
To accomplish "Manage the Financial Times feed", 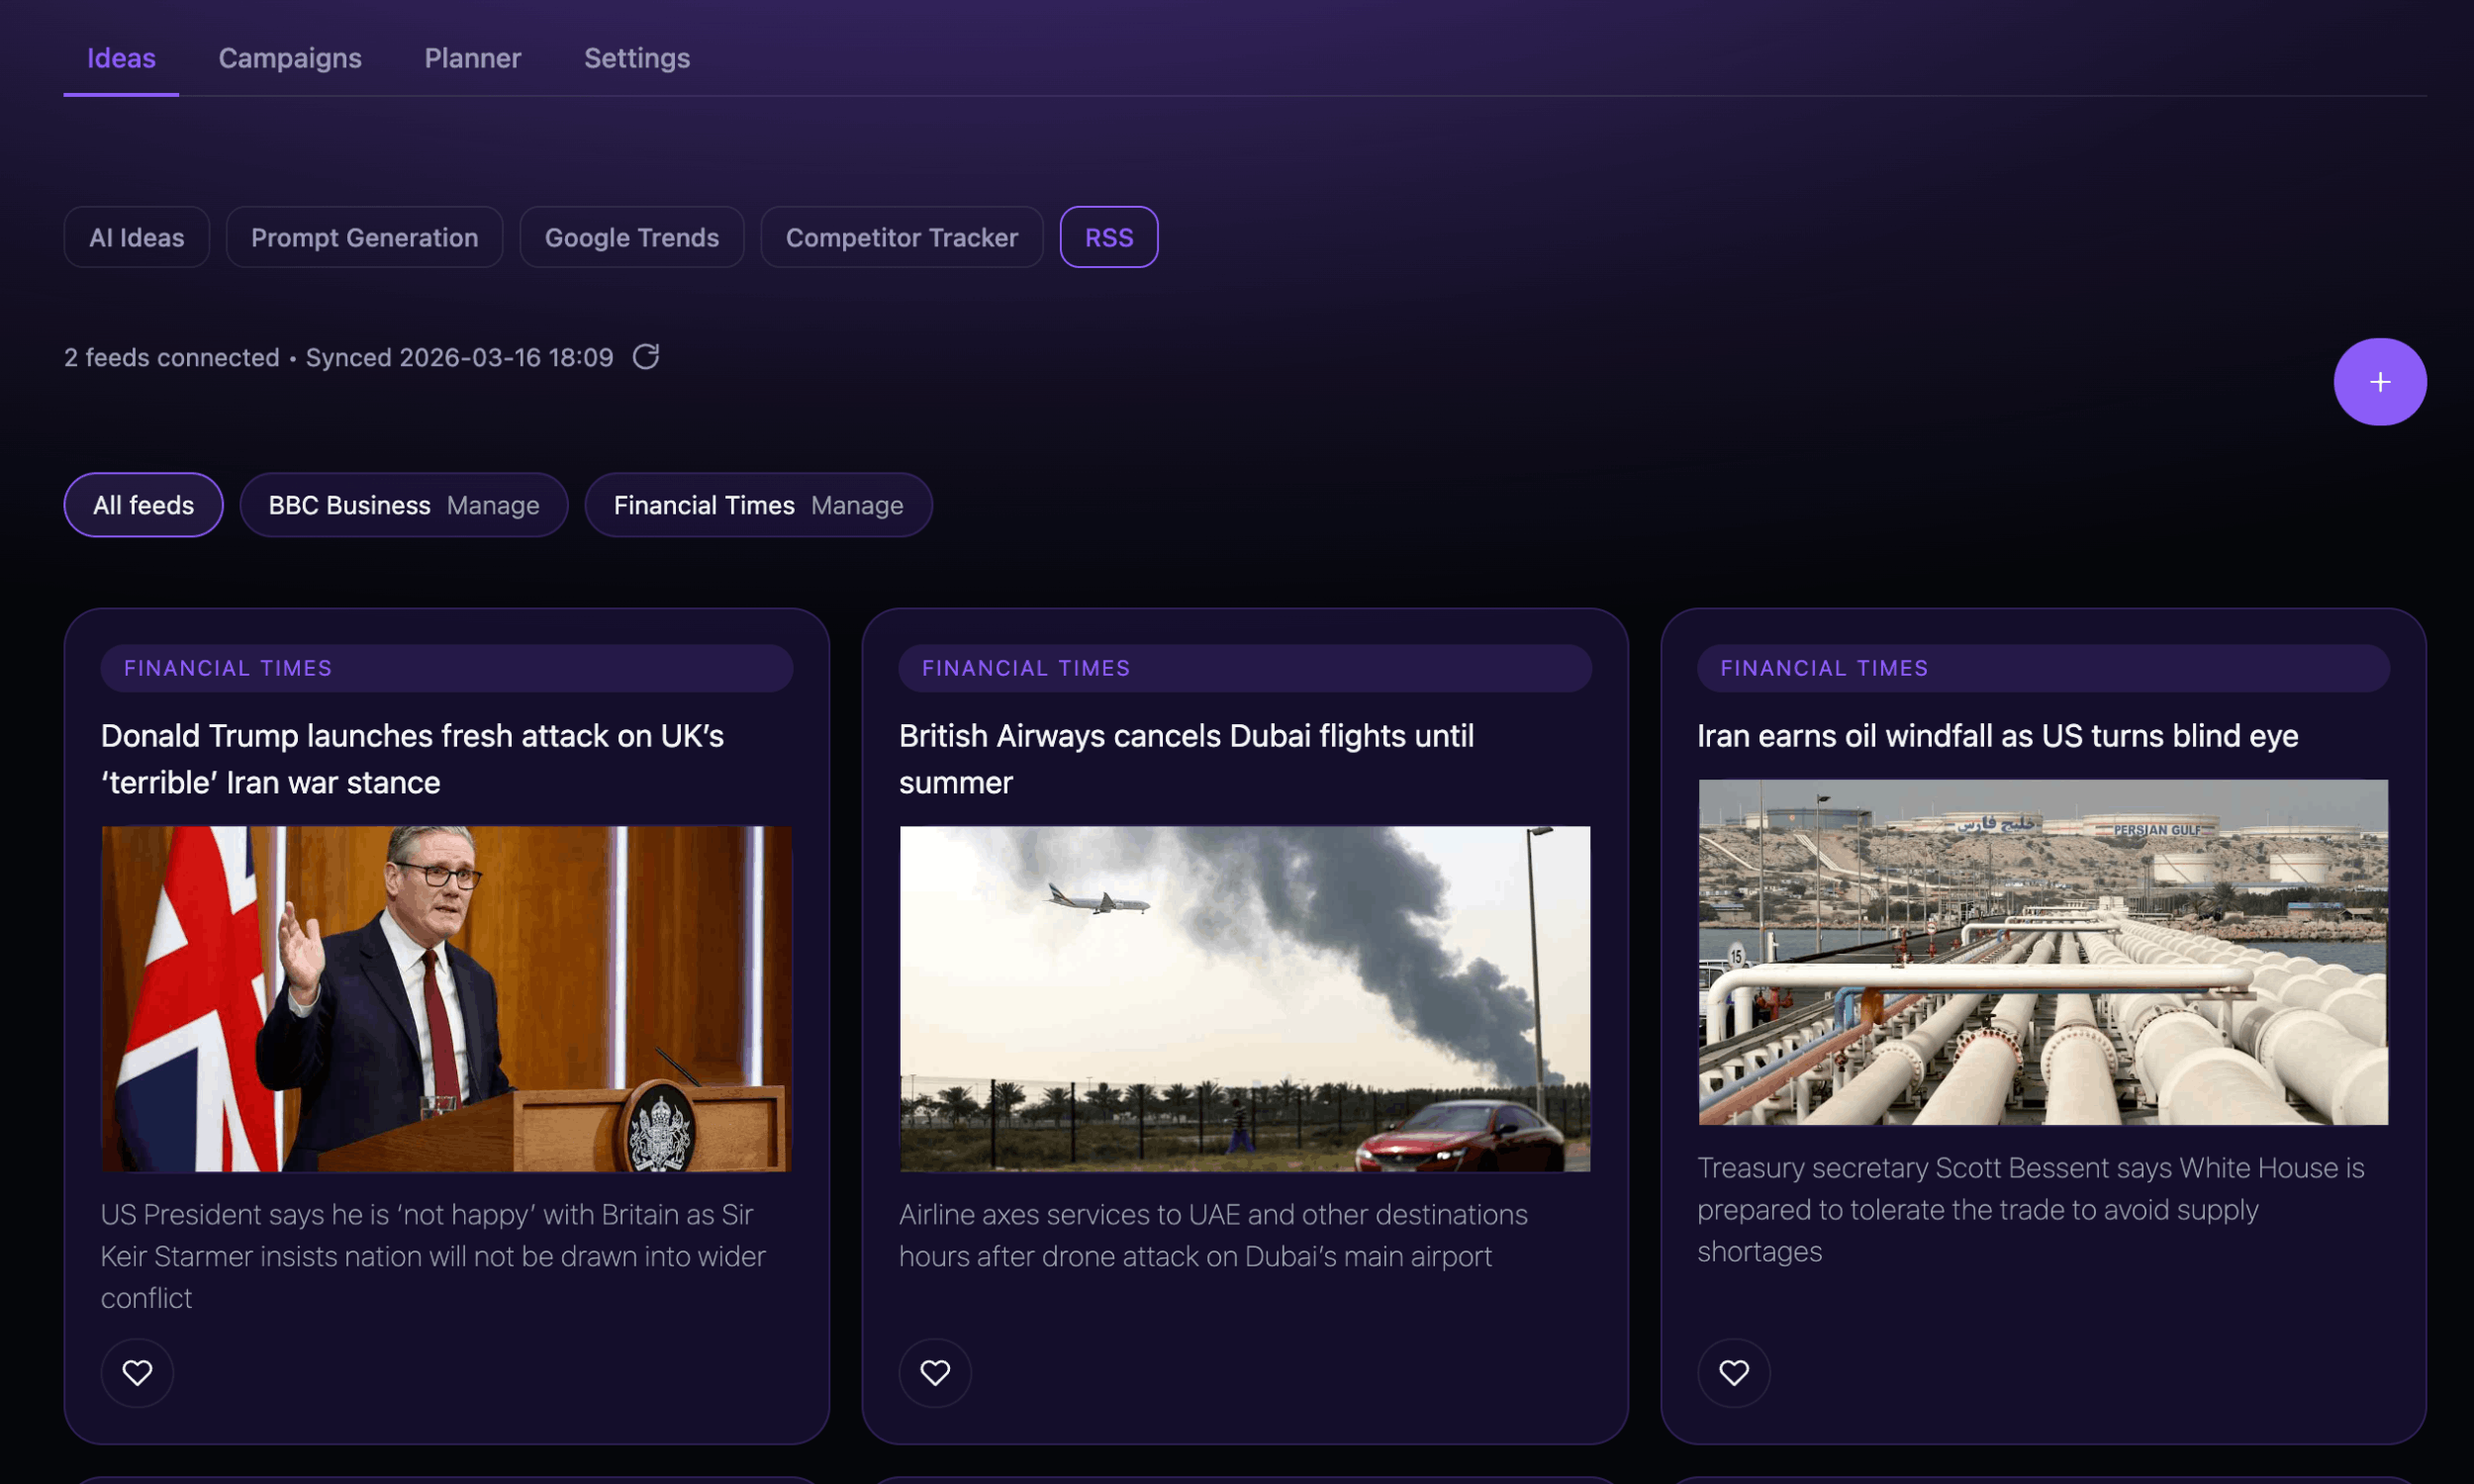I will pos(857,505).
